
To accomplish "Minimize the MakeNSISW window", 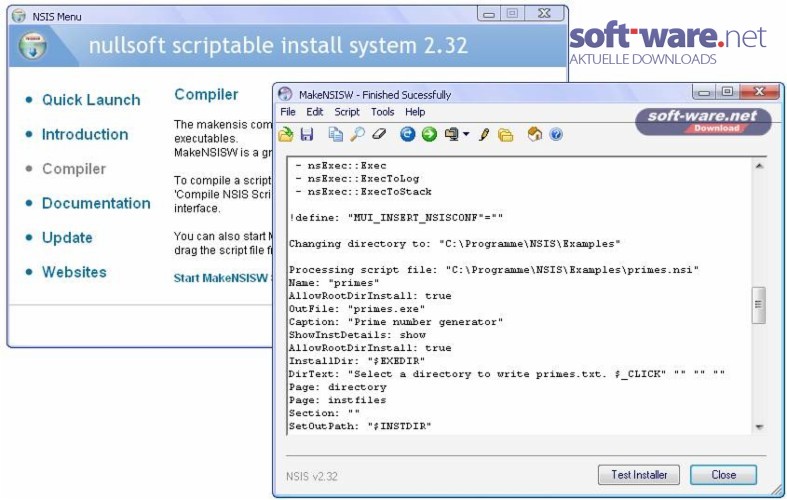I will 704,92.
